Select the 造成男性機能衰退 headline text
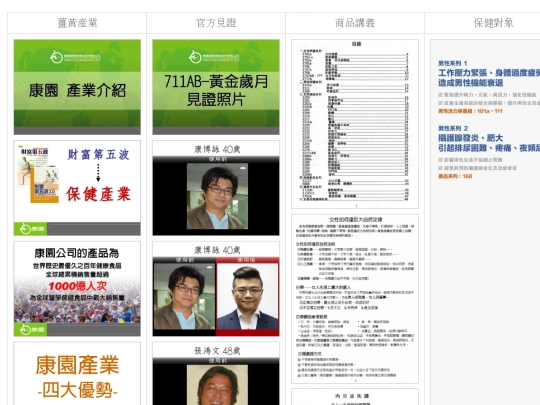Viewport: 540px width, 405px height. click(470, 83)
